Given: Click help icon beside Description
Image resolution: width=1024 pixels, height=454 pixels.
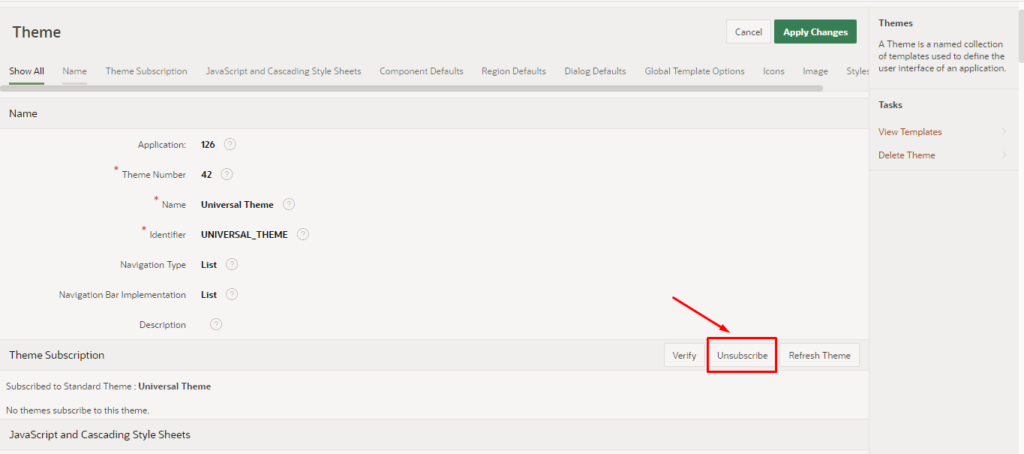Looking at the screenshot, I should 216,324.
